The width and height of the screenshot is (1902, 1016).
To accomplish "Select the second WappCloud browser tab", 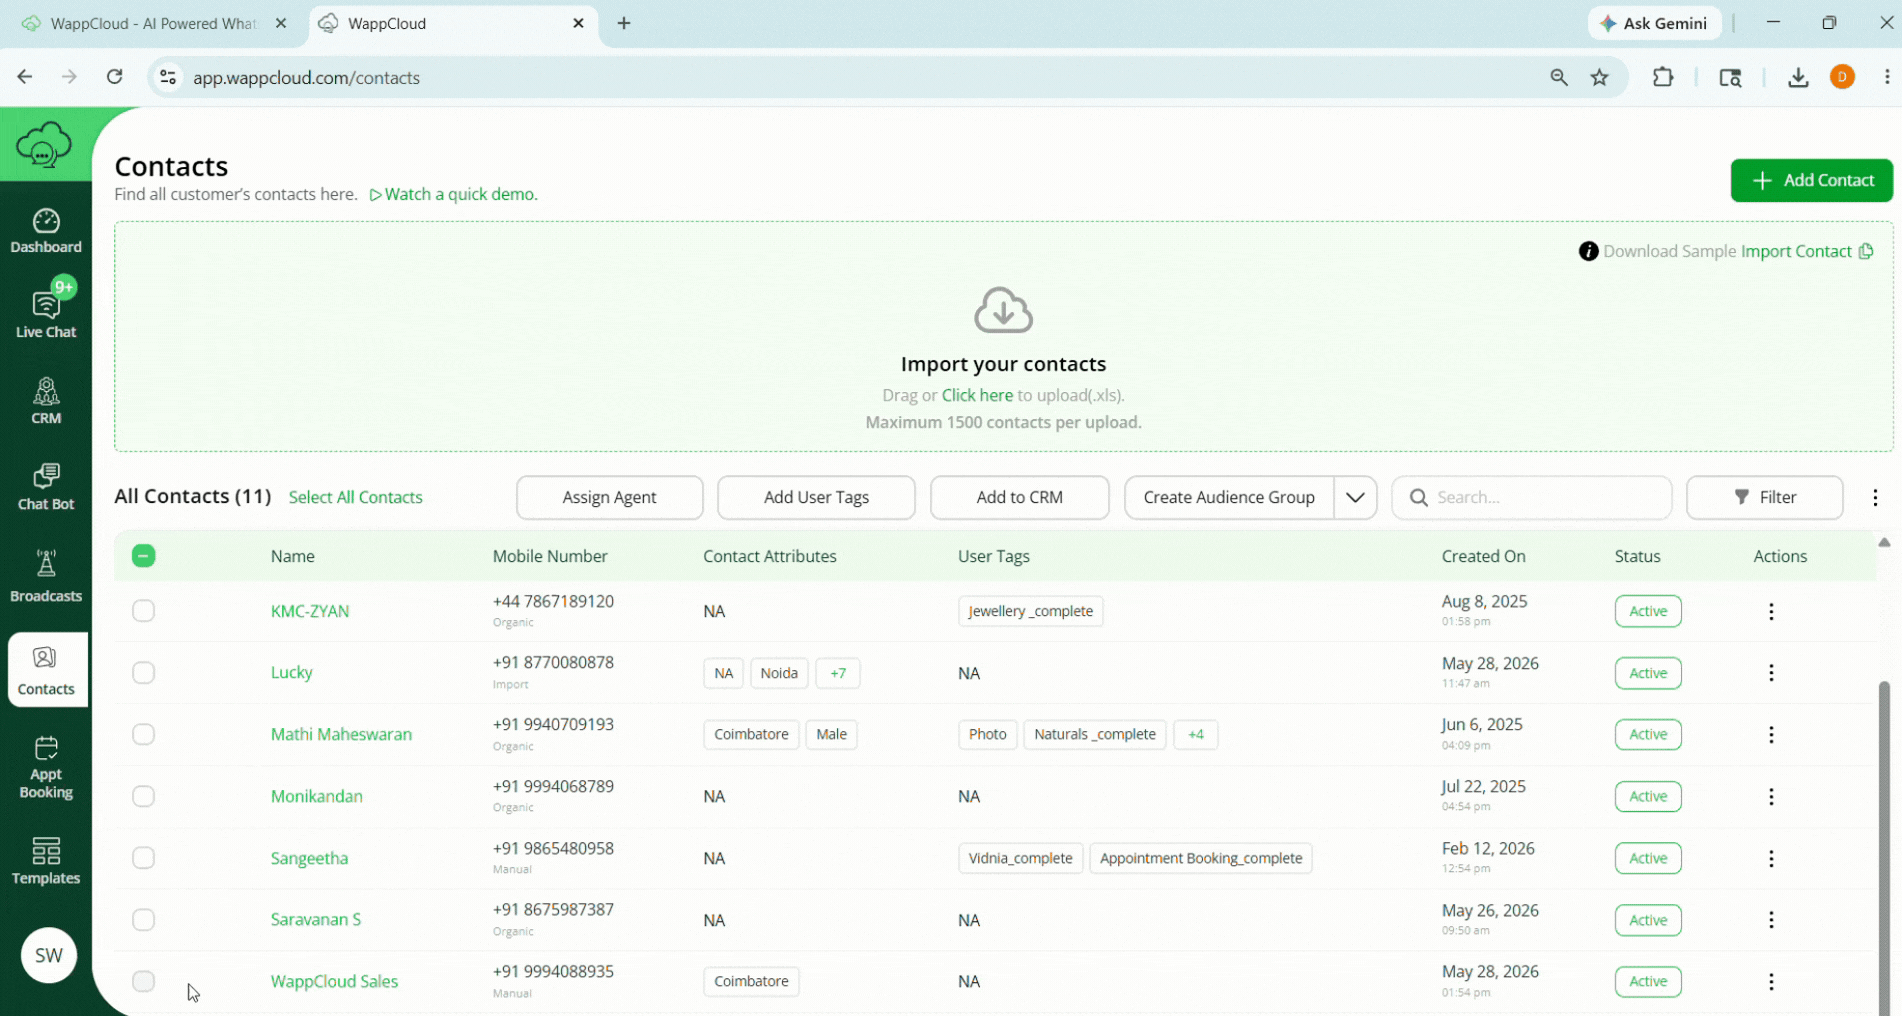I will [455, 23].
